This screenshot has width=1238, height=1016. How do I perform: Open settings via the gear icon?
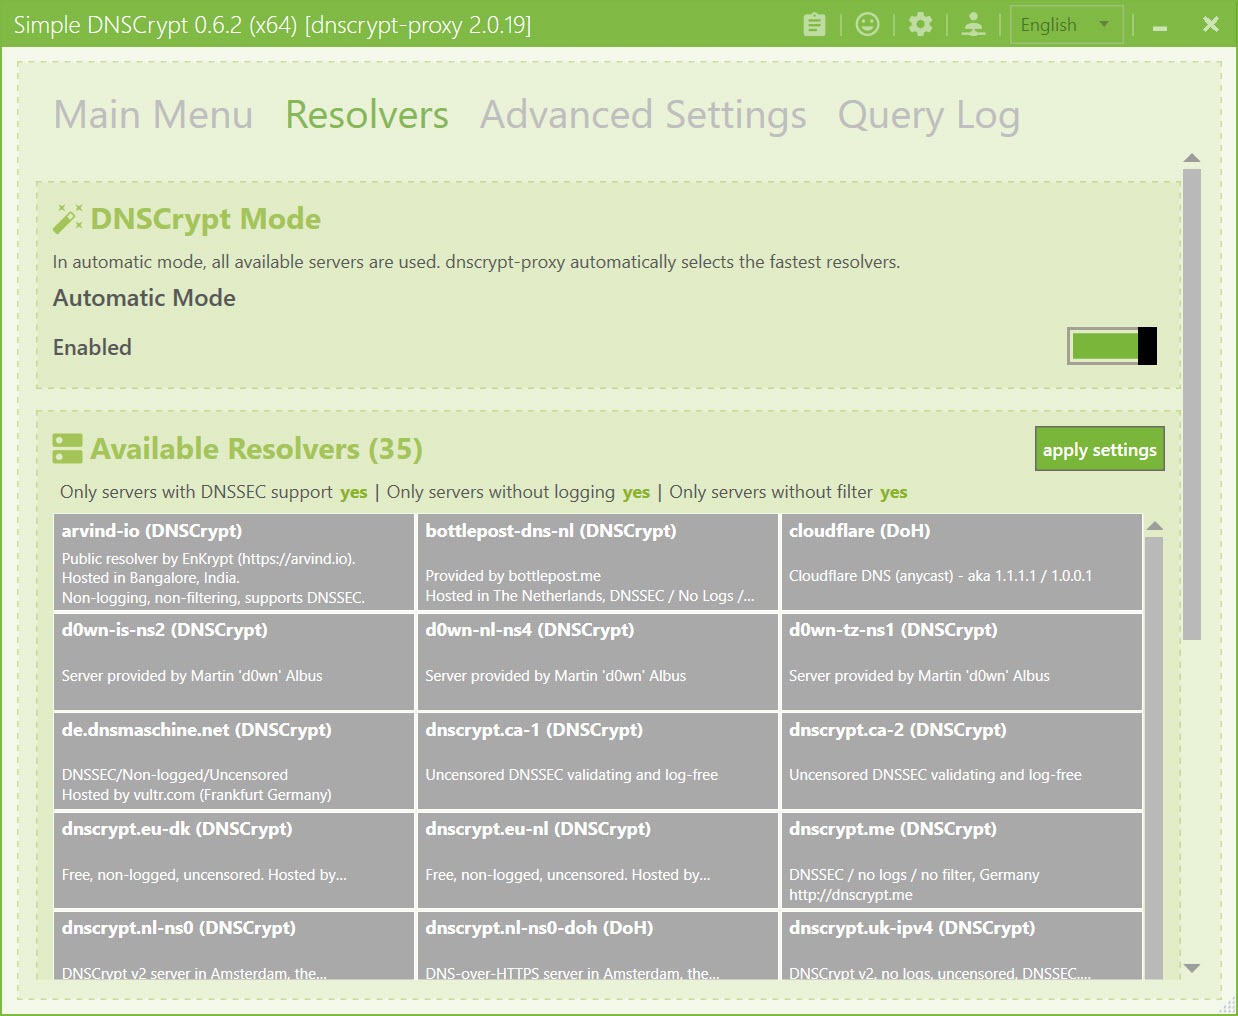pyautogui.click(x=920, y=25)
